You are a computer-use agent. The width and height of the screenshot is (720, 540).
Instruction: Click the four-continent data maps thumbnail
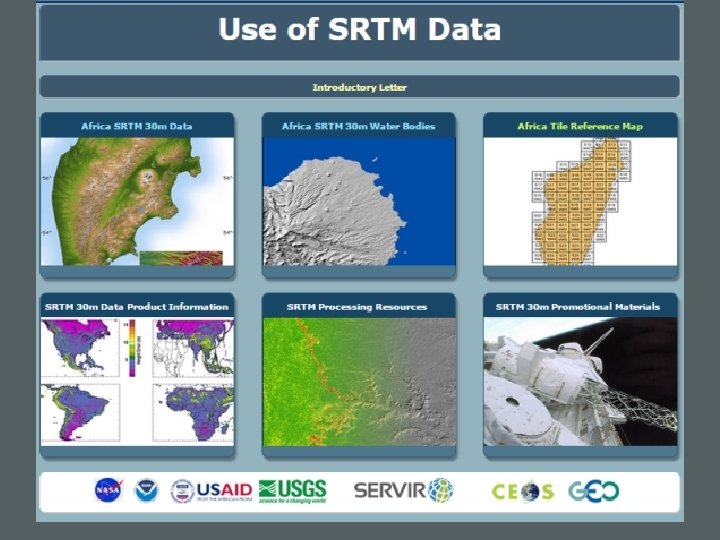pyautogui.click(x=137, y=382)
